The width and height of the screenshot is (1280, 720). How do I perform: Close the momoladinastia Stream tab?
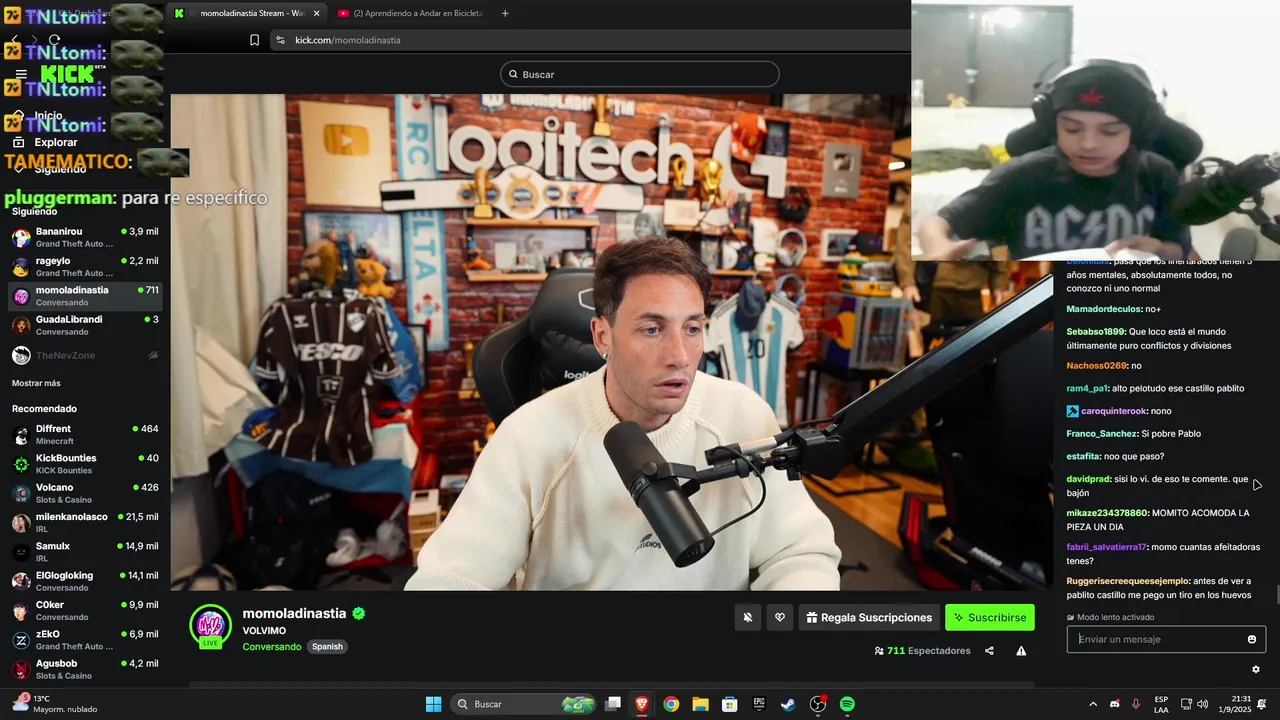coord(317,13)
